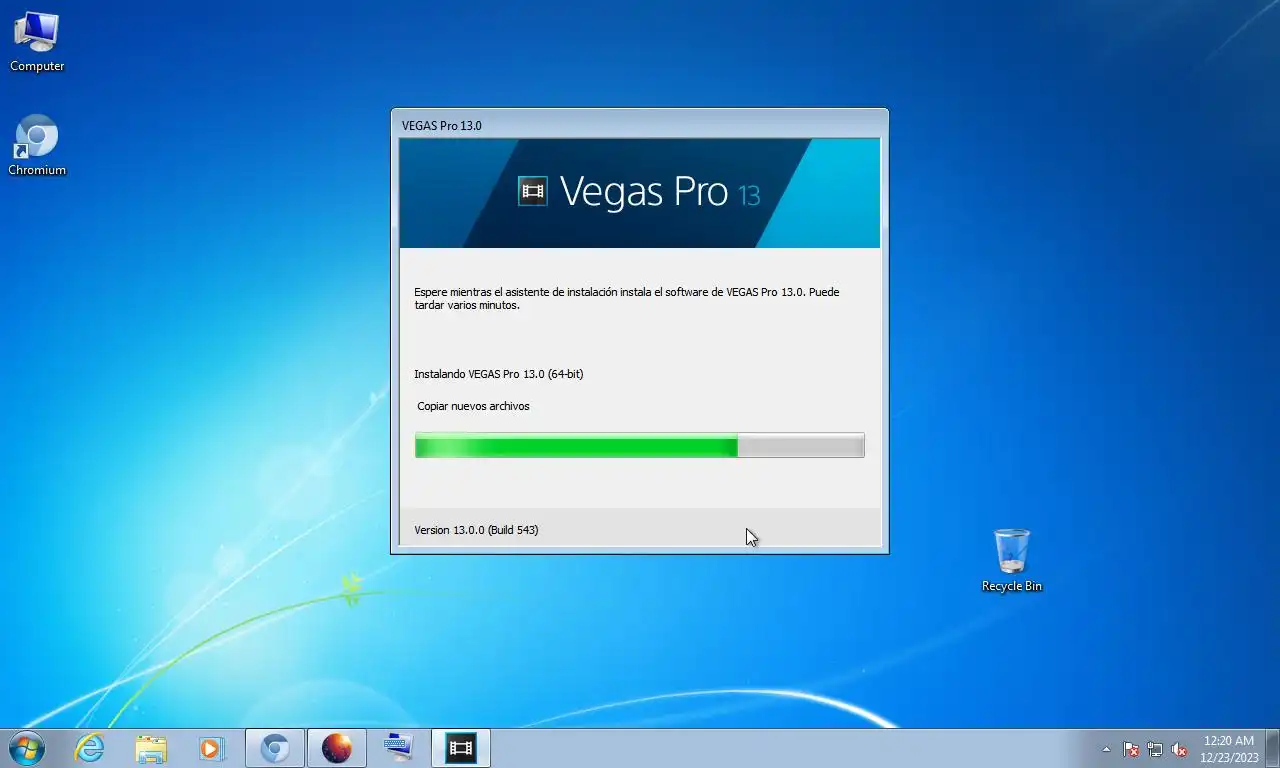The width and height of the screenshot is (1280, 768).
Task: Click the Show desktop strip beside the clock
Action: click(x=1273, y=748)
